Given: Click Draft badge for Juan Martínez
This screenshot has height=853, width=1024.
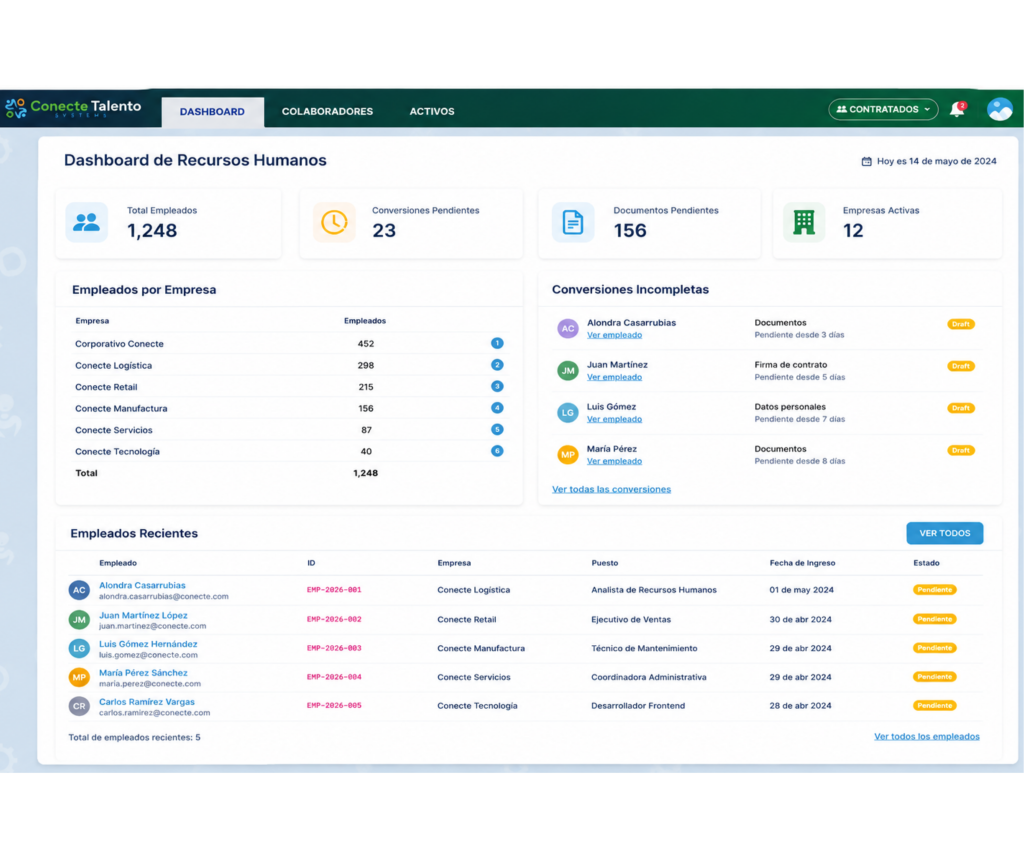Looking at the screenshot, I should (x=960, y=366).
